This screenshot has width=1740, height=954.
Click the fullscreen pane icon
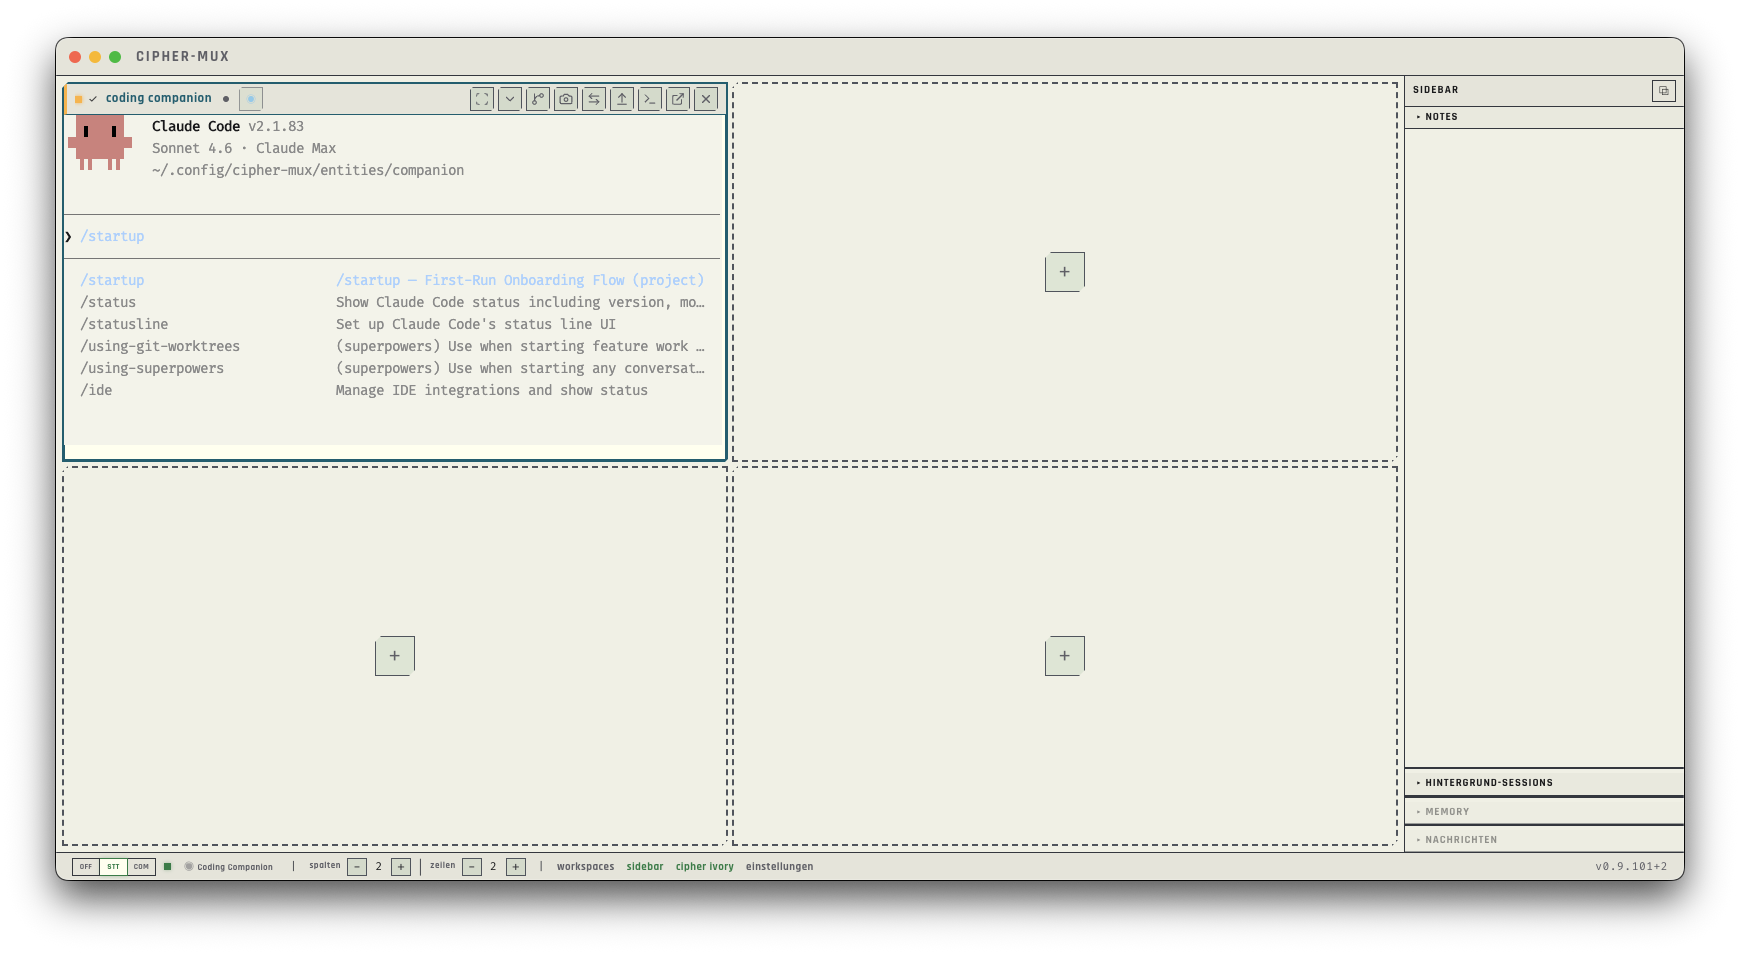coord(482,99)
